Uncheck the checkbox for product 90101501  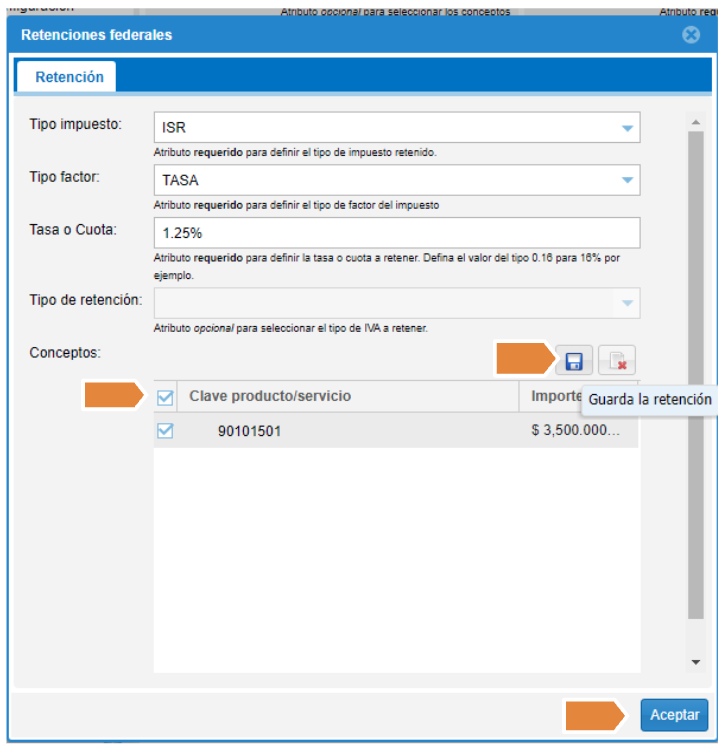(x=165, y=431)
